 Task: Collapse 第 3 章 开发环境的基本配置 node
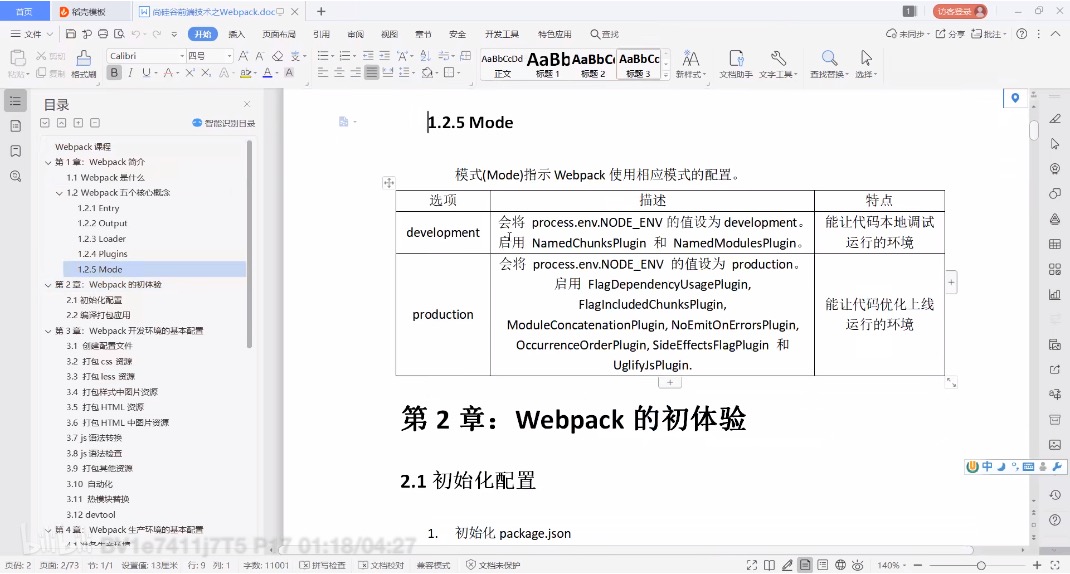(48, 331)
